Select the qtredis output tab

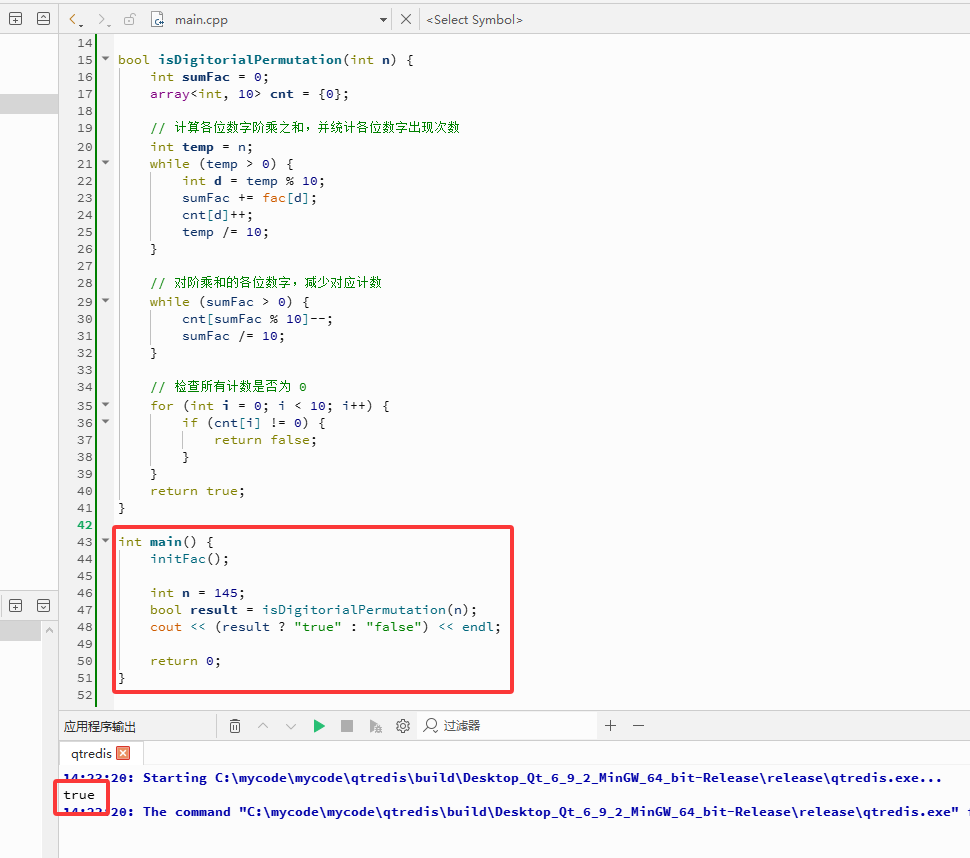click(91, 753)
